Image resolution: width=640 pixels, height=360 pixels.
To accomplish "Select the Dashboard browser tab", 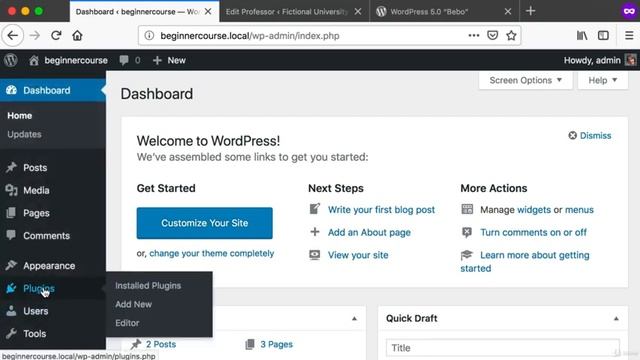I will coord(138,12).
